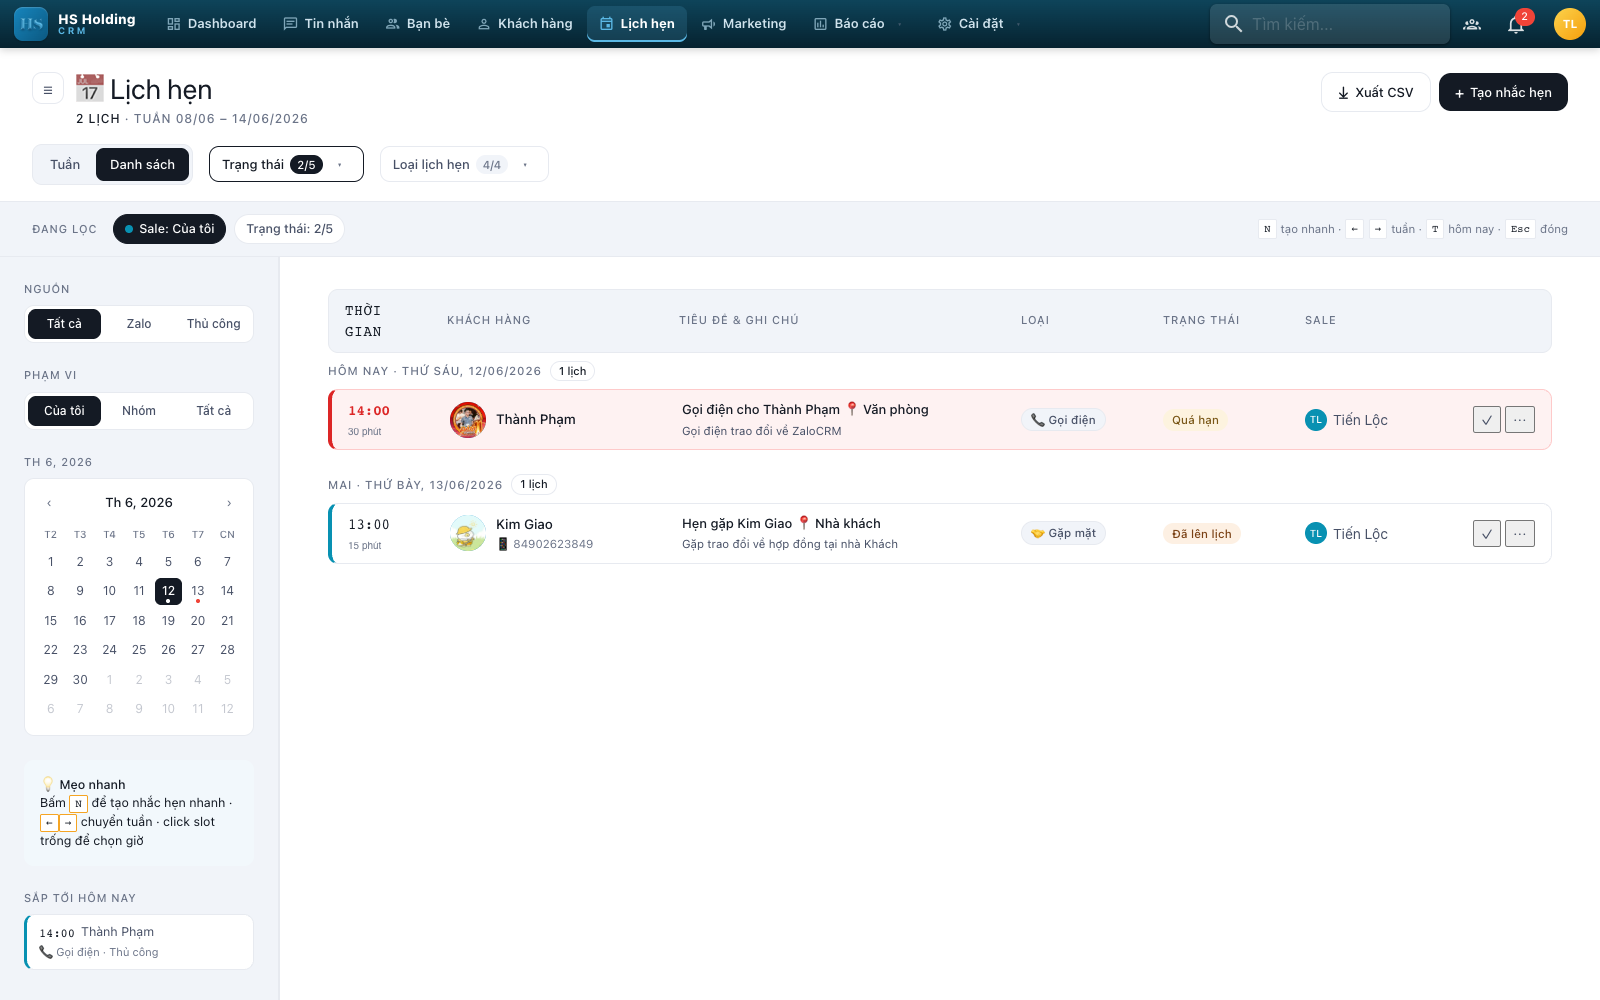Open more options for Kim Giao appointment

point(1520,534)
